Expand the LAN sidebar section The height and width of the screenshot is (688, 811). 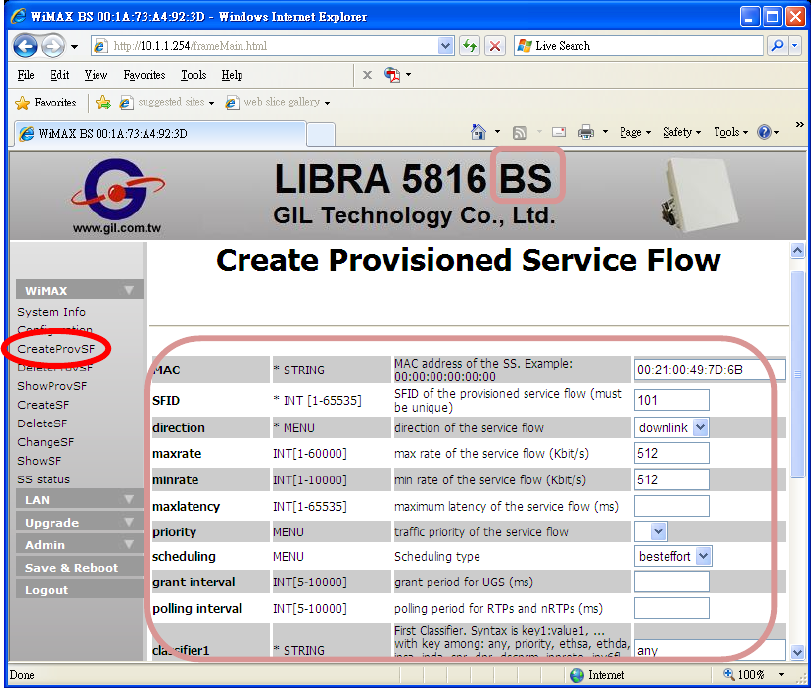pyautogui.click(x=80, y=500)
